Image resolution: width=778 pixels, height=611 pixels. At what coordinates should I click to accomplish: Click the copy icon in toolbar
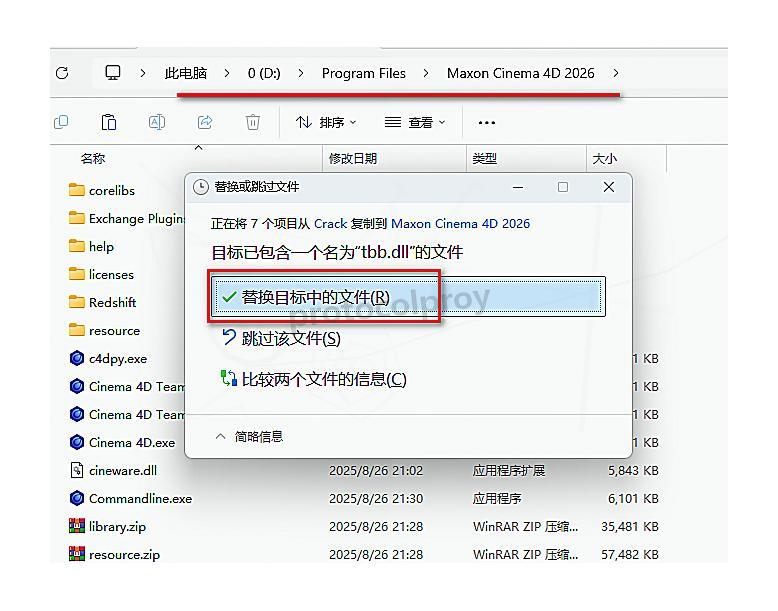coord(61,122)
